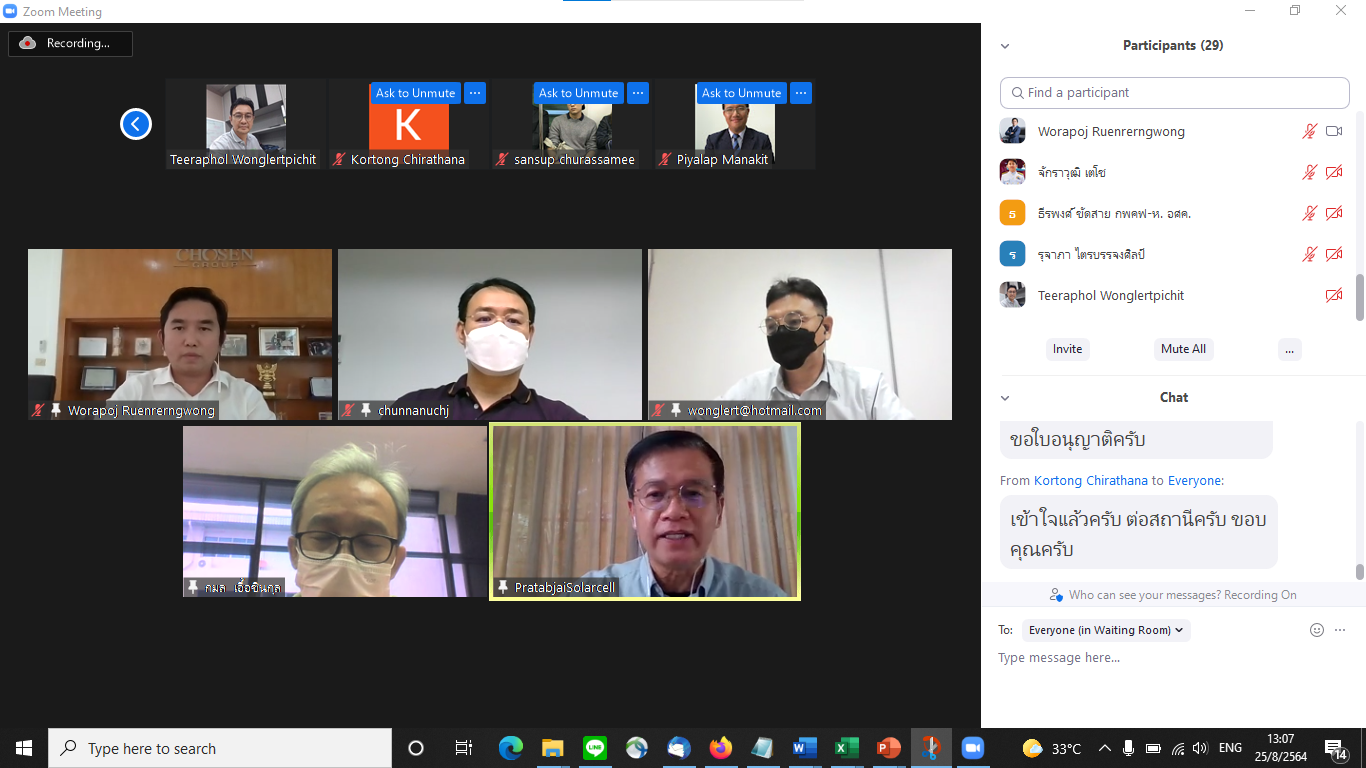
Task: Open the LINE app in the taskbar
Action: click(x=595, y=748)
